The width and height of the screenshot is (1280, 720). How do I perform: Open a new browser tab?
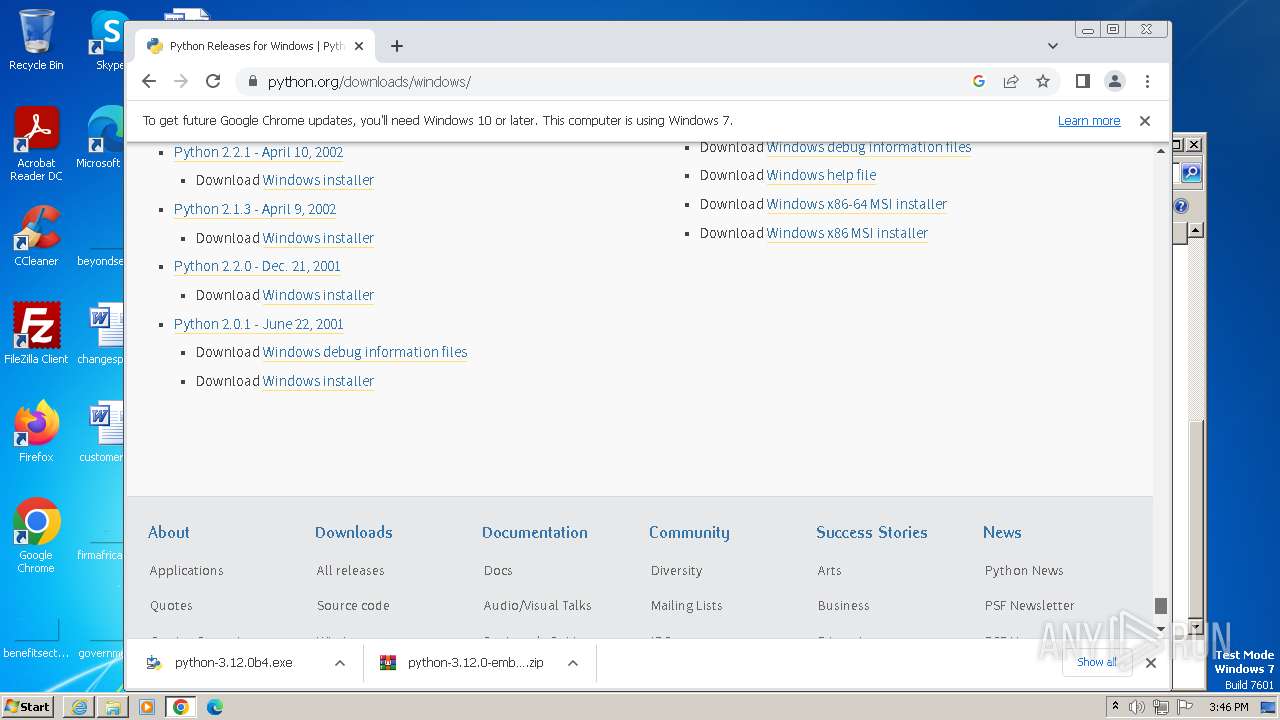pyautogui.click(x=397, y=46)
